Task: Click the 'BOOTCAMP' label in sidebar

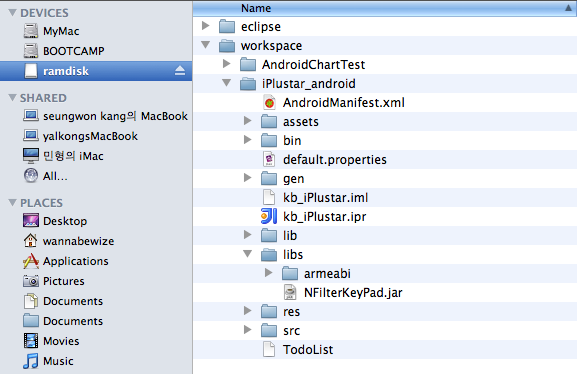Action: pos(74,51)
